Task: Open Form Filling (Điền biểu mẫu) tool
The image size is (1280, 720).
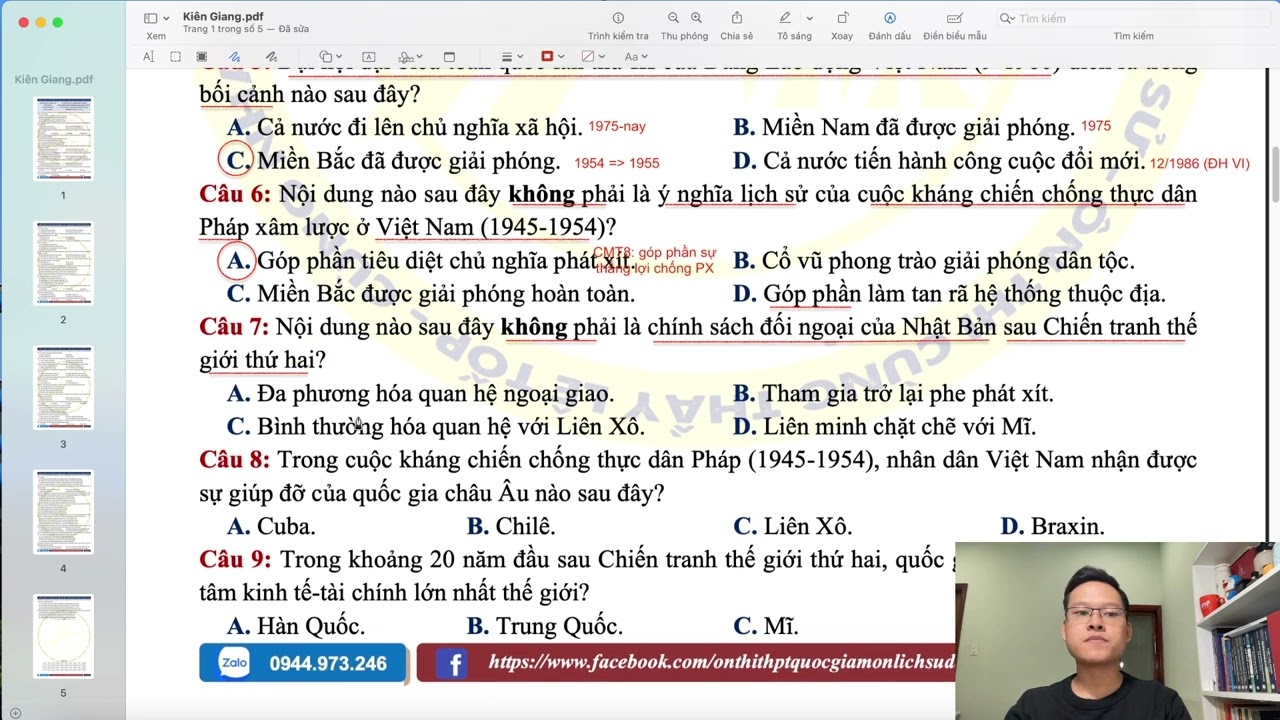Action: click(x=955, y=18)
